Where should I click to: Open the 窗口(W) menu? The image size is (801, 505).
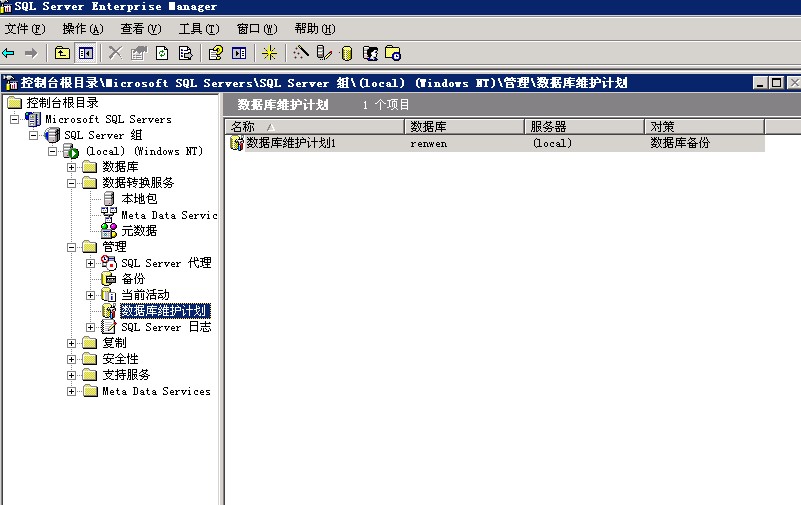click(x=257, y=29)
